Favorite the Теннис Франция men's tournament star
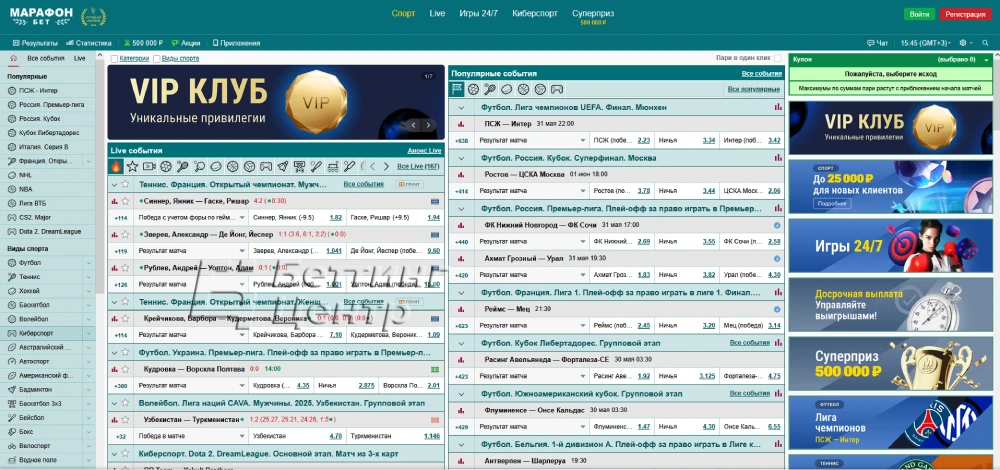 coord(125,184)
